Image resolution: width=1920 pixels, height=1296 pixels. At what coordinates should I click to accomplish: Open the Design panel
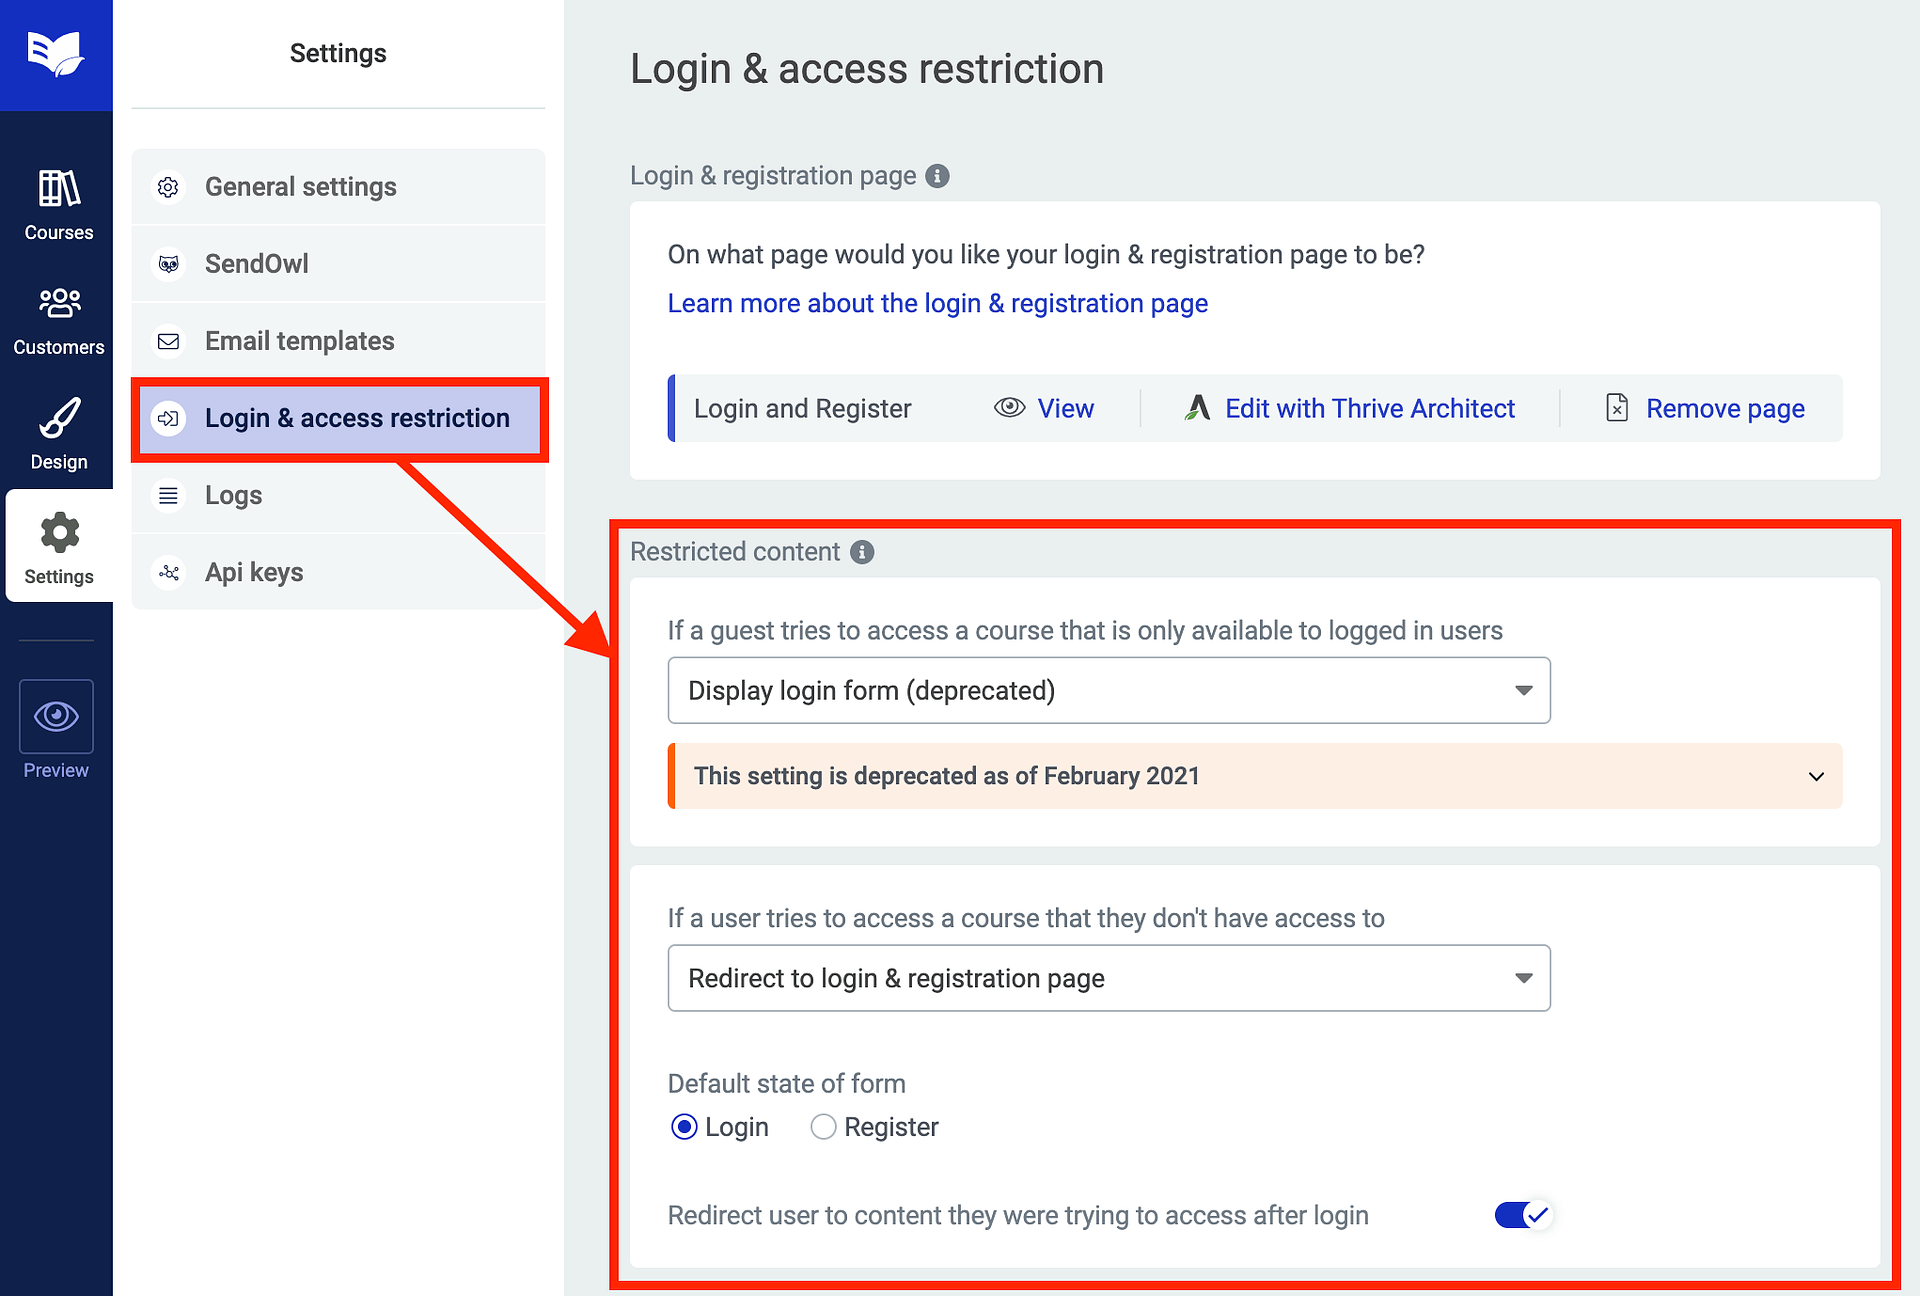coord(57,432)
